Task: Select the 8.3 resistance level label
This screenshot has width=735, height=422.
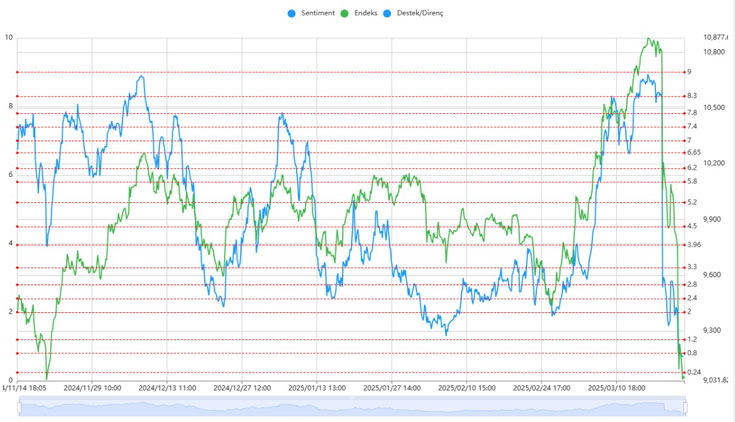Action: point(692,96)
